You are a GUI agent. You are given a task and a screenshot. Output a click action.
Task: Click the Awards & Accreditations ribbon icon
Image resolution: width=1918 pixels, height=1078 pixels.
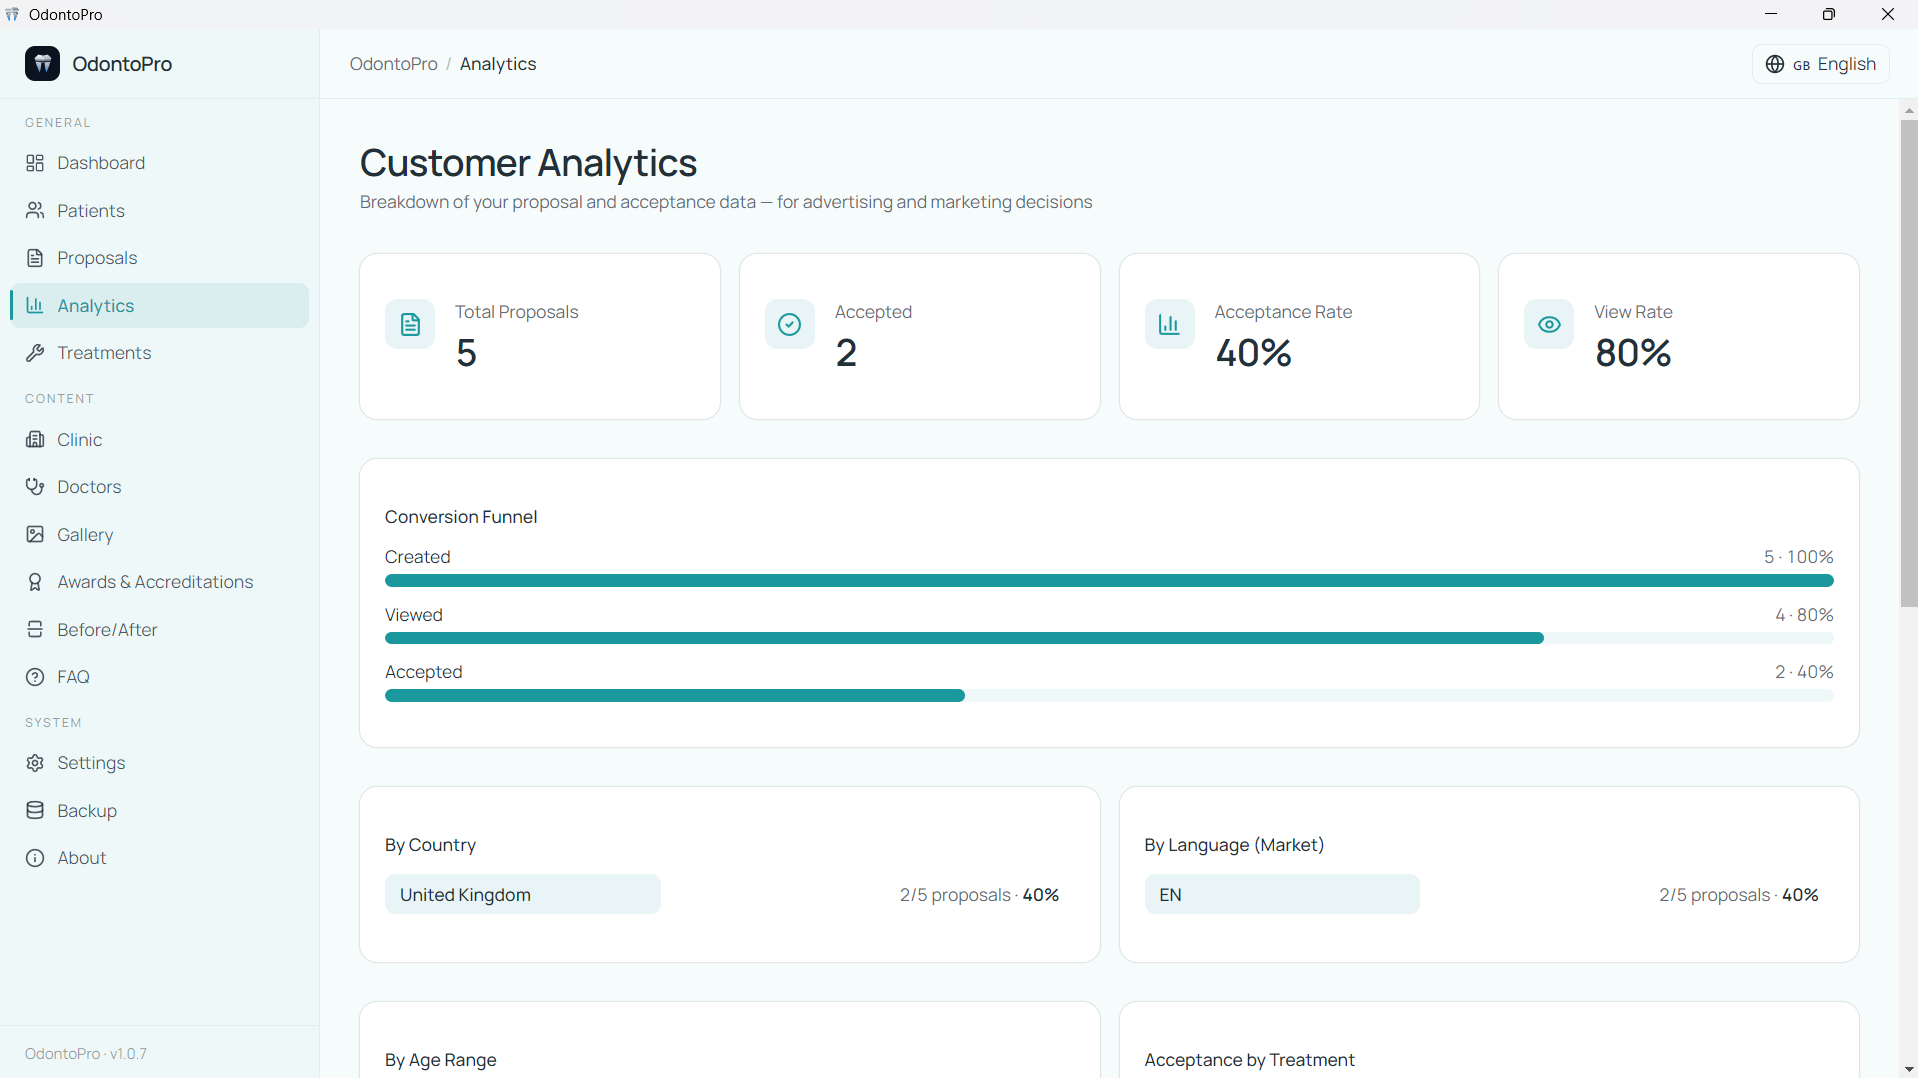click(x=35, y=582)
